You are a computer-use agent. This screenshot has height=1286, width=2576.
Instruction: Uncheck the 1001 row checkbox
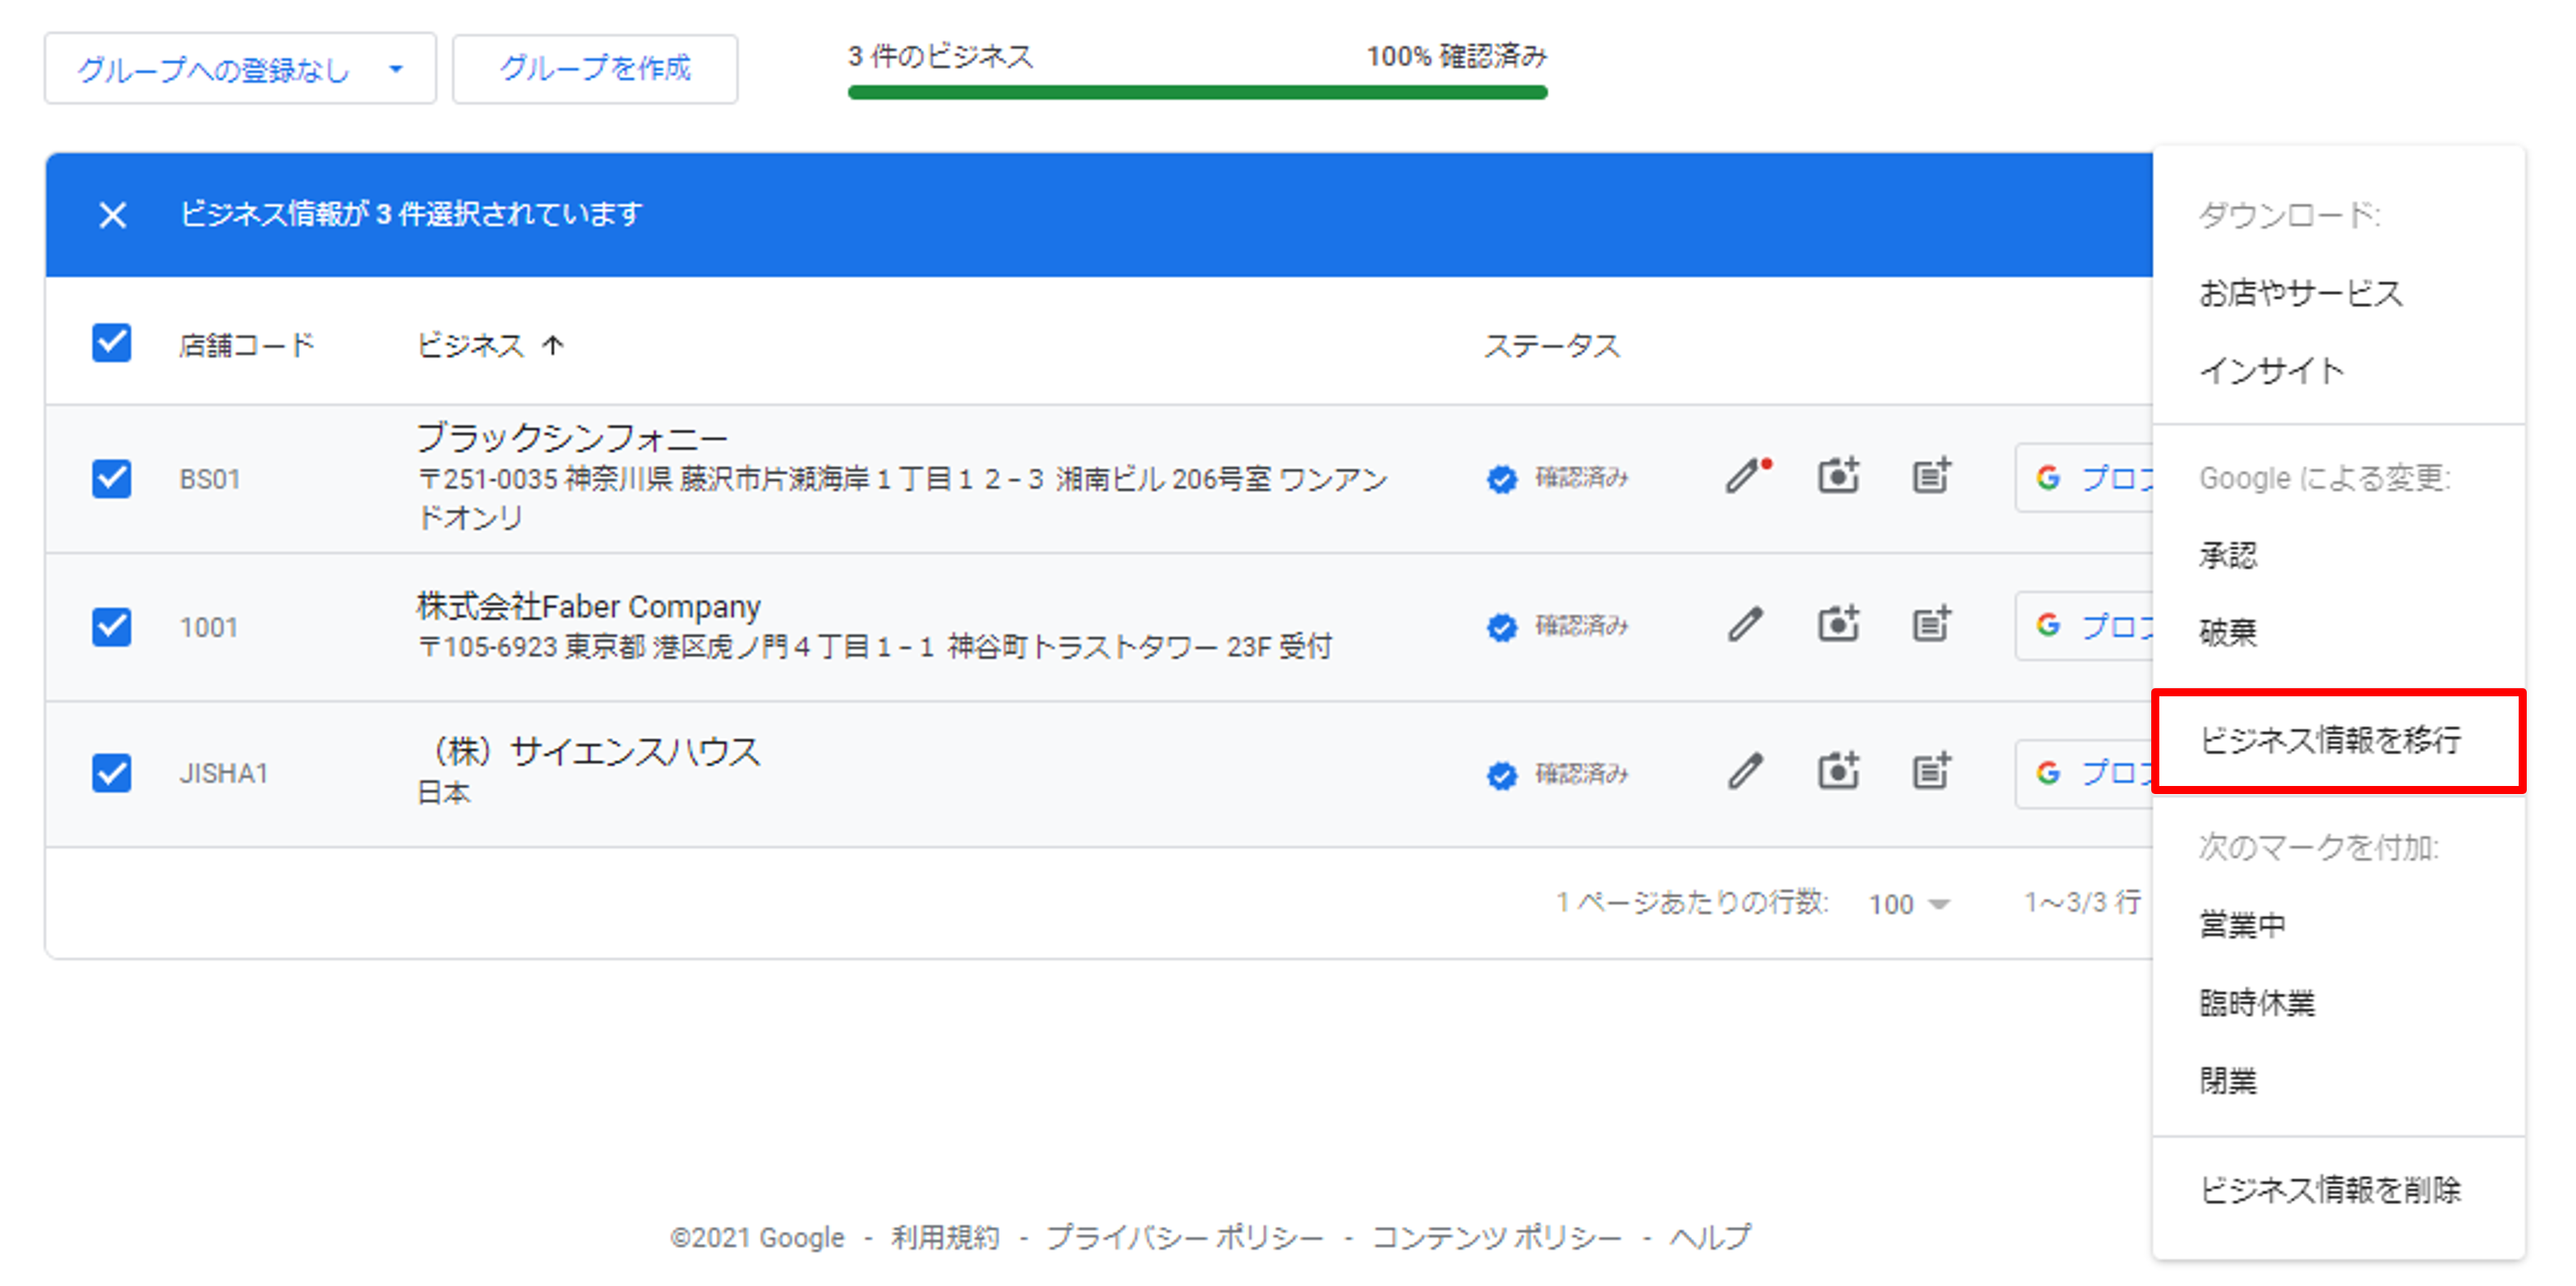[x=111, y=627]
